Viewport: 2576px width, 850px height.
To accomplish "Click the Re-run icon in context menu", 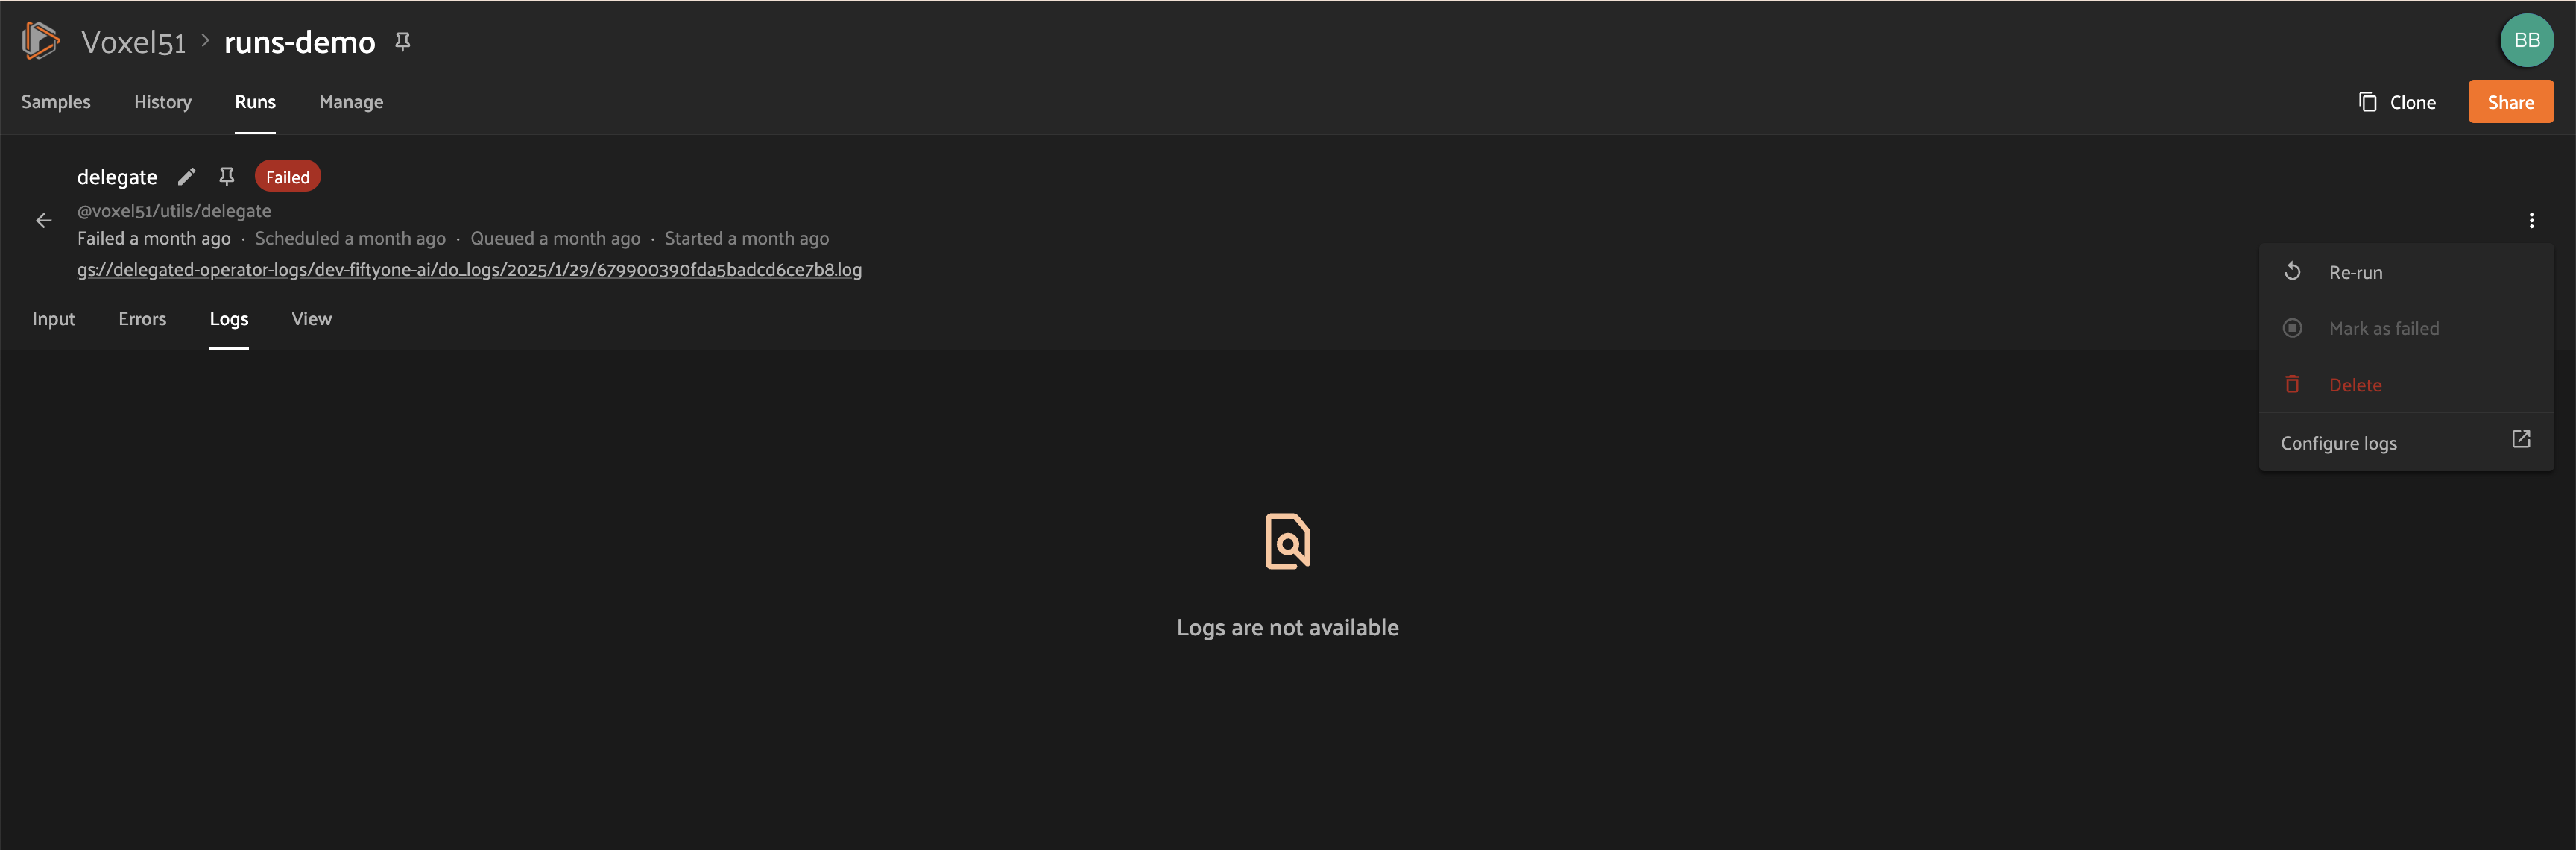I will tap(2292, 271).
